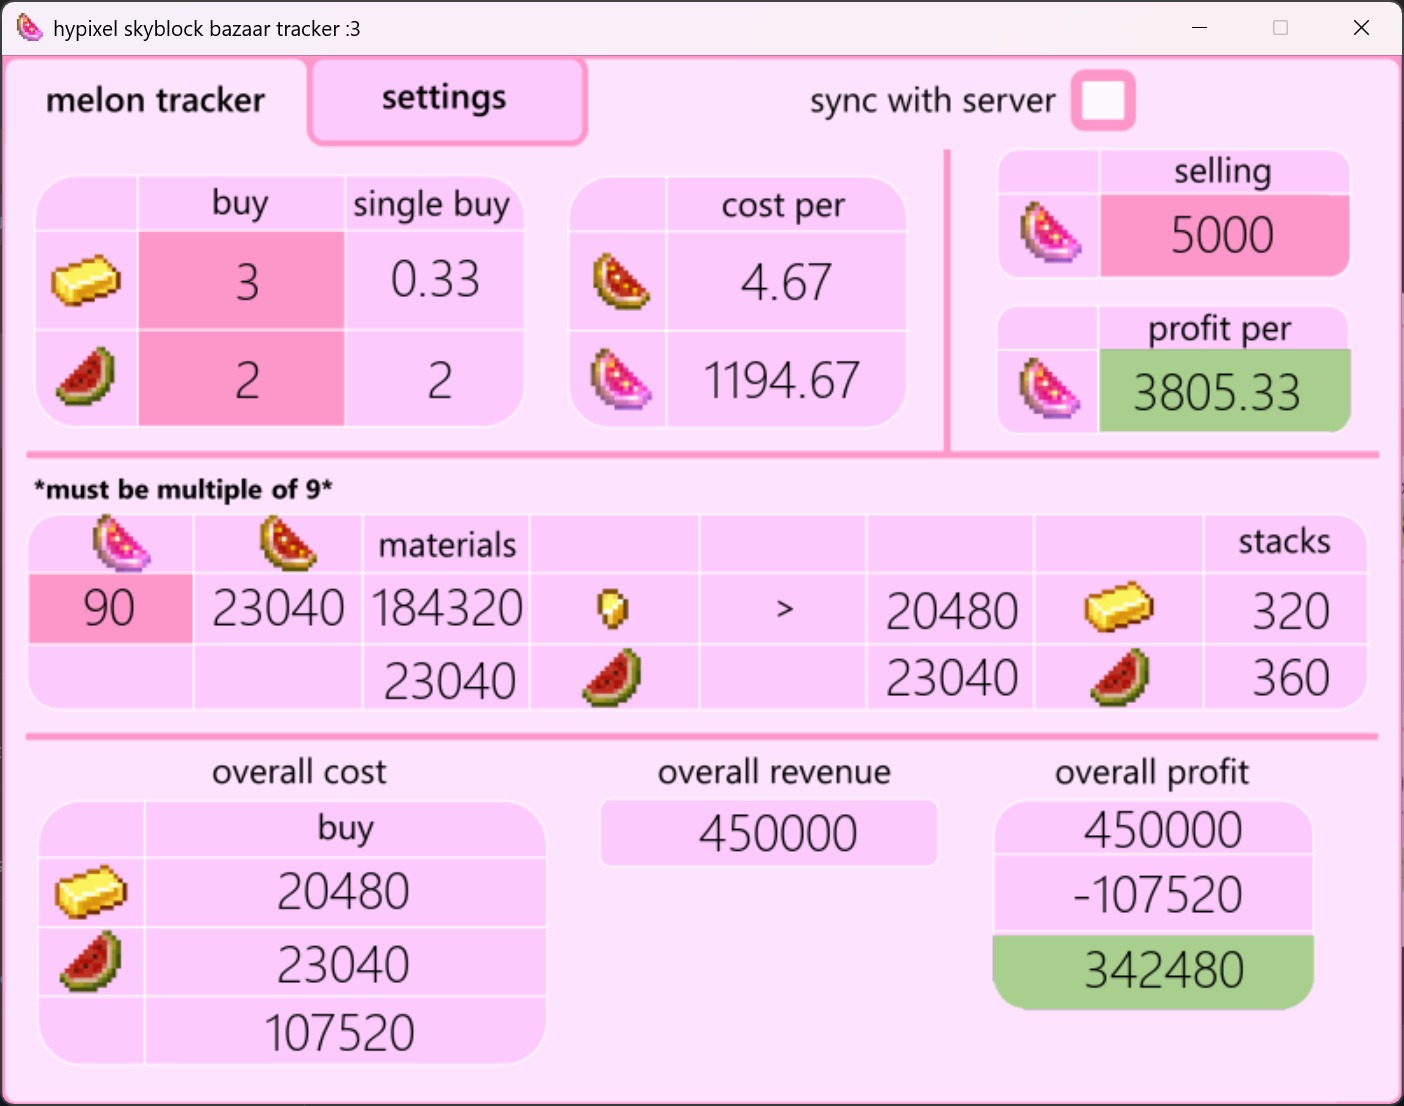Click the greater-than symbol in materials row

785,608
